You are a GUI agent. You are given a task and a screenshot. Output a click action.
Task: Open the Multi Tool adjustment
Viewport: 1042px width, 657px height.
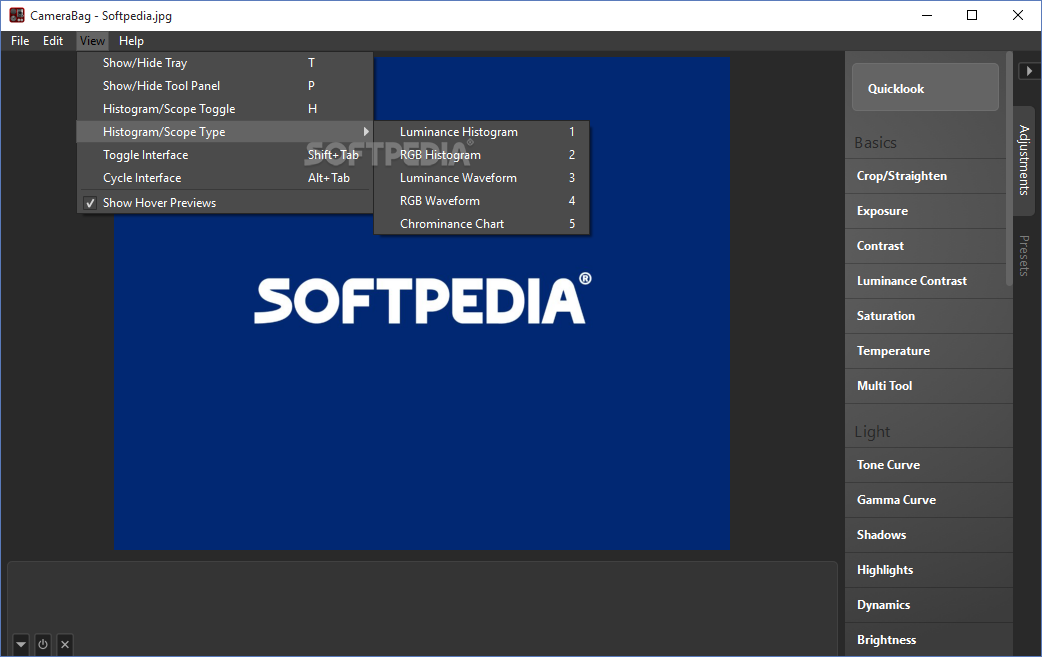929,386
